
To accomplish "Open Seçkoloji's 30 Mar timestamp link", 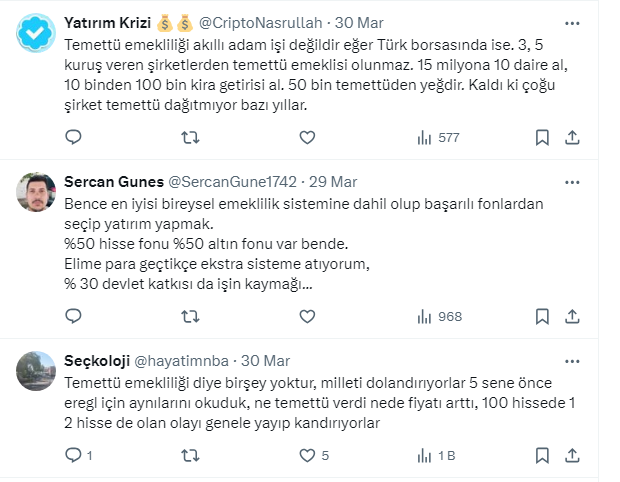I will (x=265, y=361).
